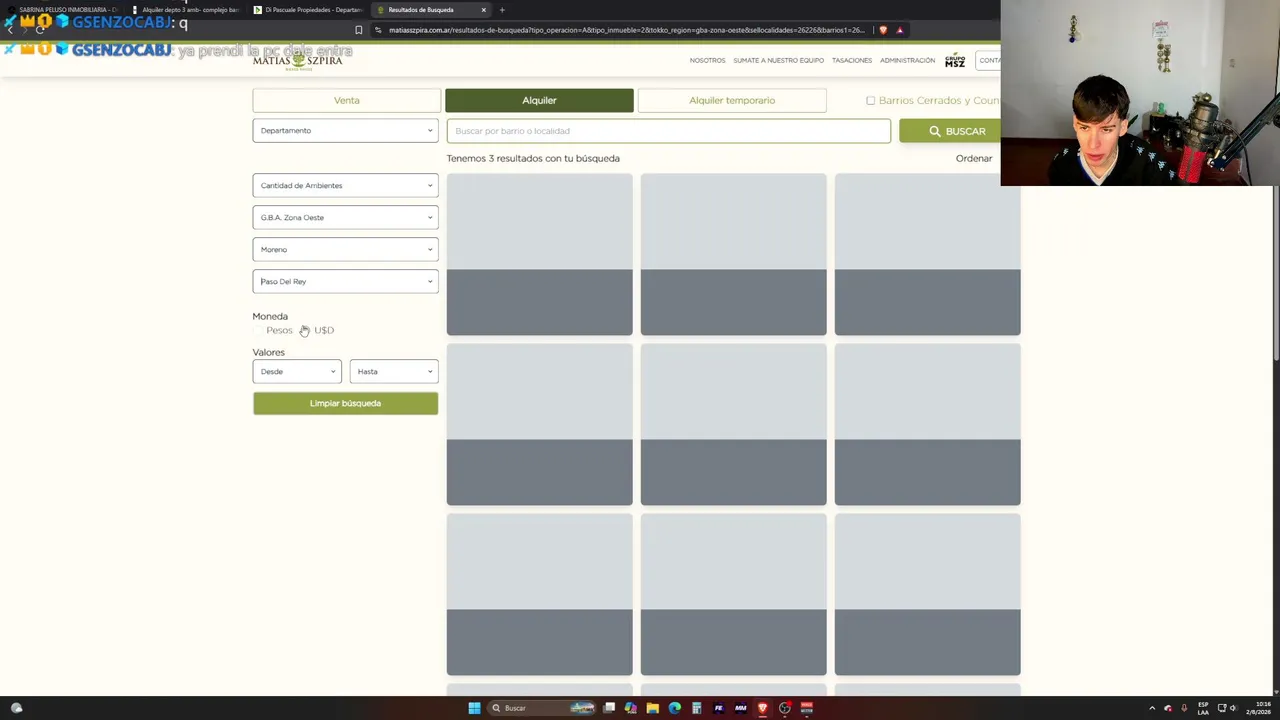The height and width of the screenshot is (720, 1280).
Task: Open OBS Studio from the taskbar
Action: 784,708
